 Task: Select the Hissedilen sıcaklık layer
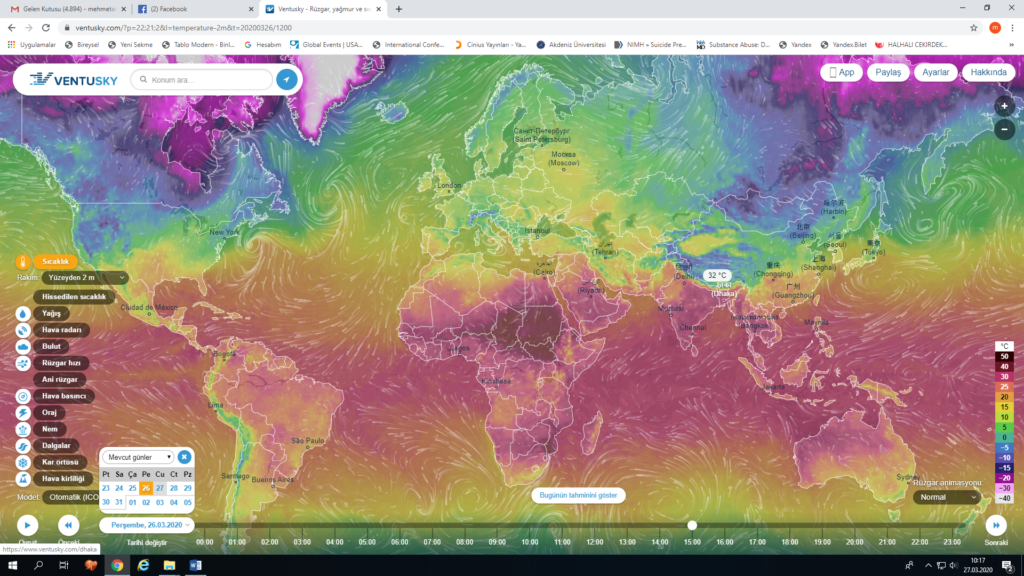pos(74,296)
